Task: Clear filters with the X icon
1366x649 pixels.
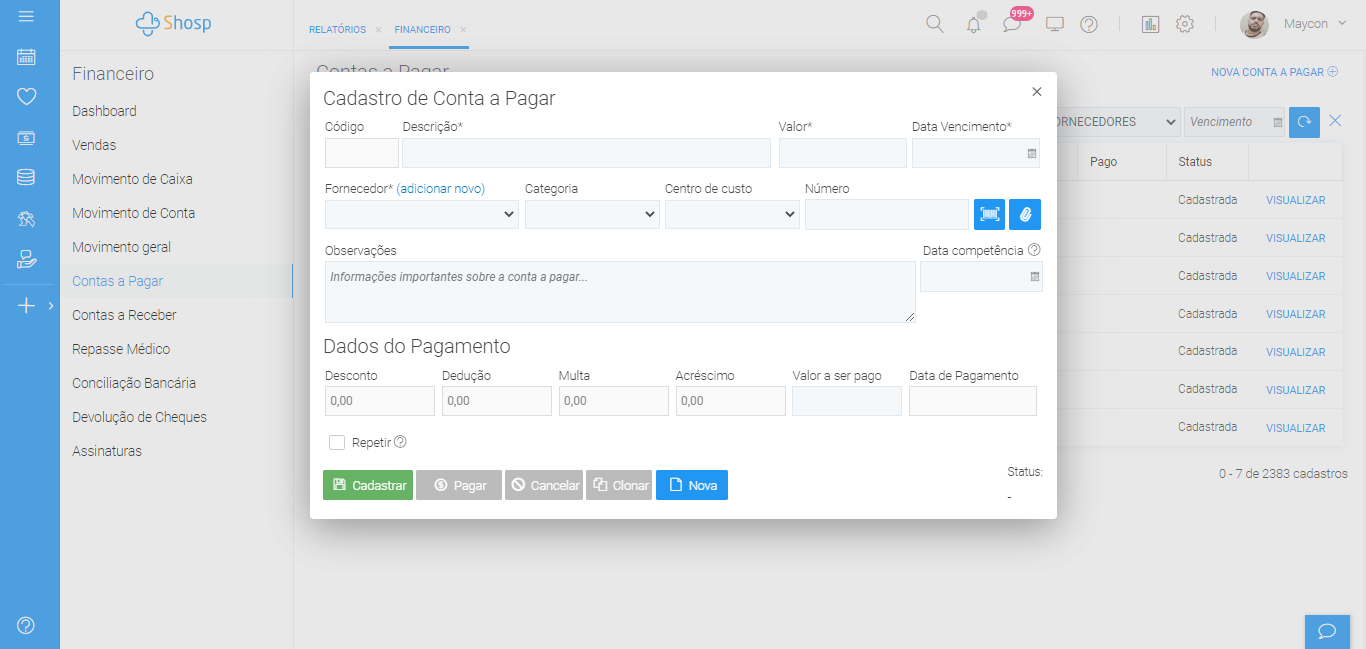Action: click(x=1335, y=121)
